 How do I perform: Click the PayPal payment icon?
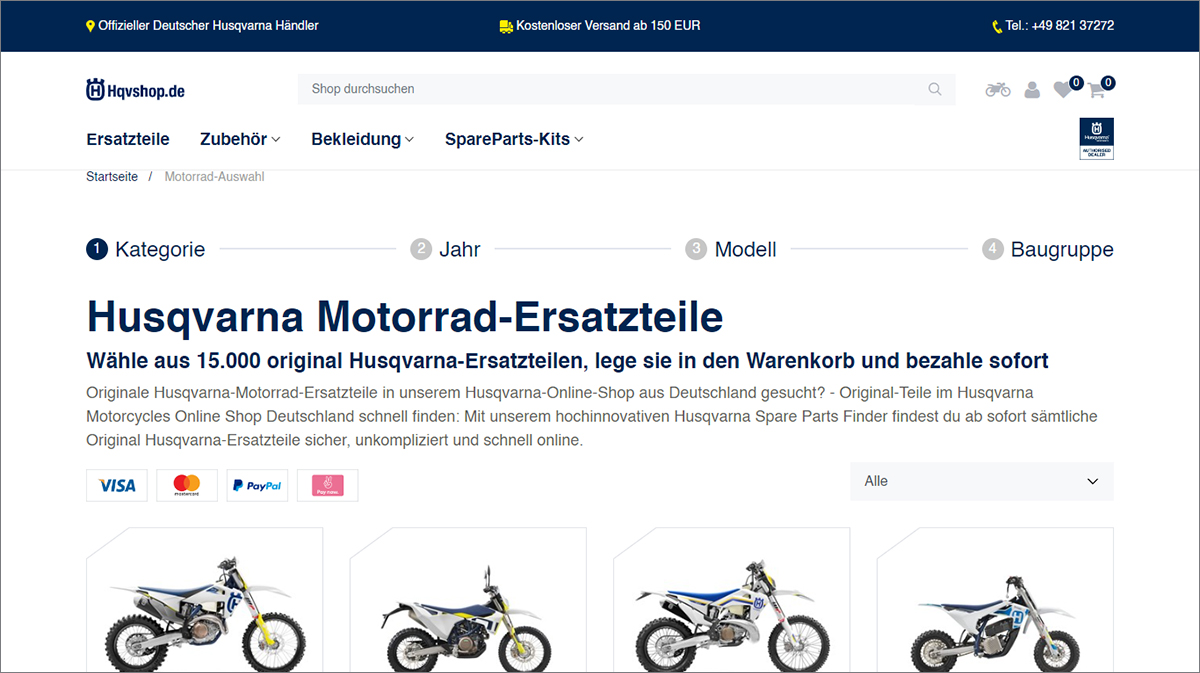point(257,485)
